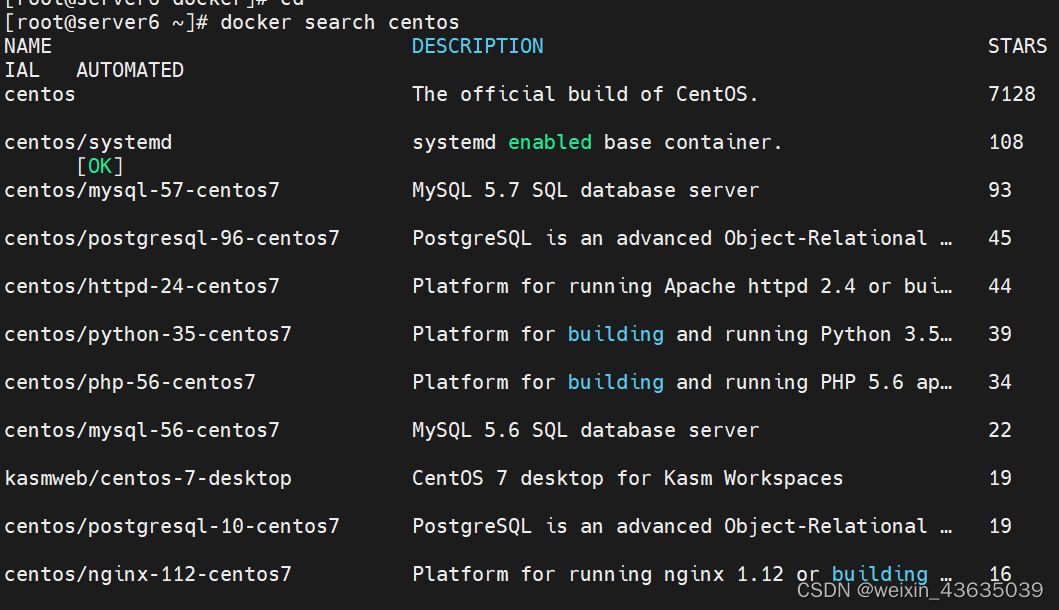This screenshot has height=610, width=1059.
Task: Click the 39 stars value
Action: [x=1000, y=334]
